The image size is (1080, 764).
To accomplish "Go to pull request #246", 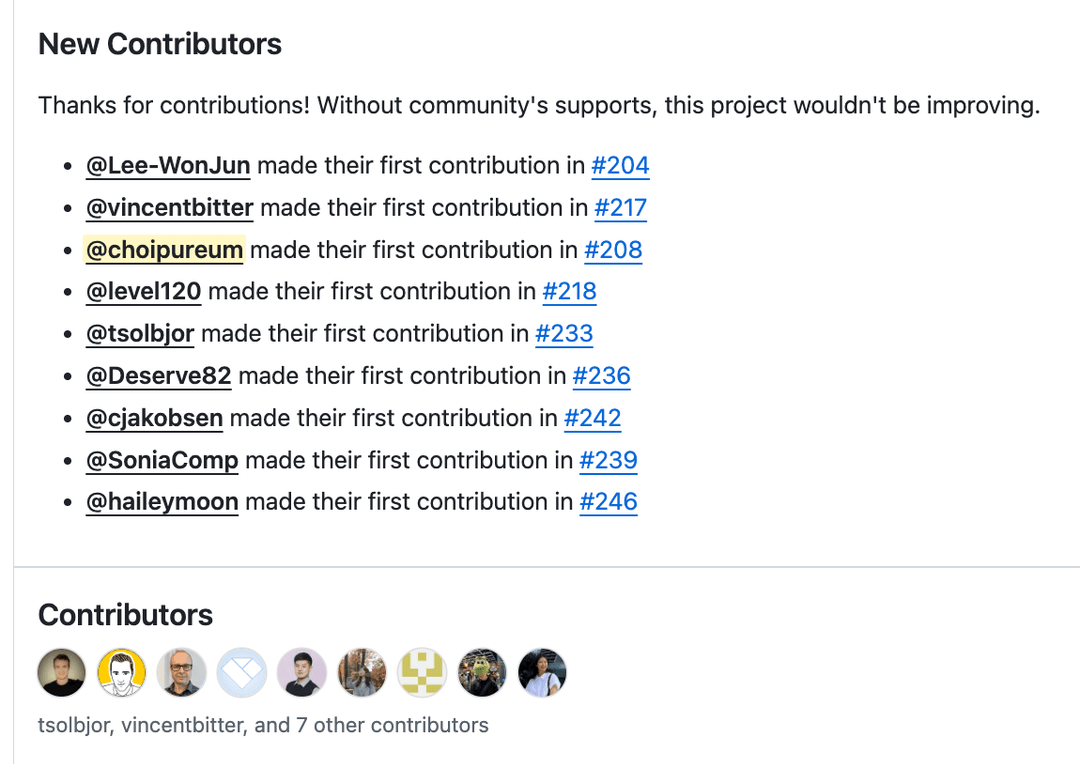I will [608, 502].
